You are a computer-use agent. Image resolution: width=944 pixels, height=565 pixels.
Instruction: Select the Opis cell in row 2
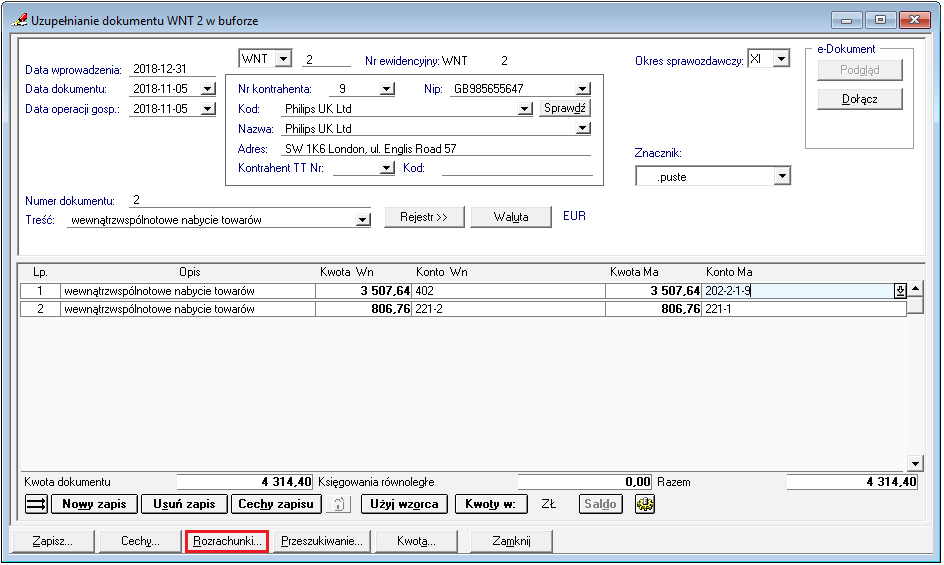pyautogui.click(x=188, y=309)
